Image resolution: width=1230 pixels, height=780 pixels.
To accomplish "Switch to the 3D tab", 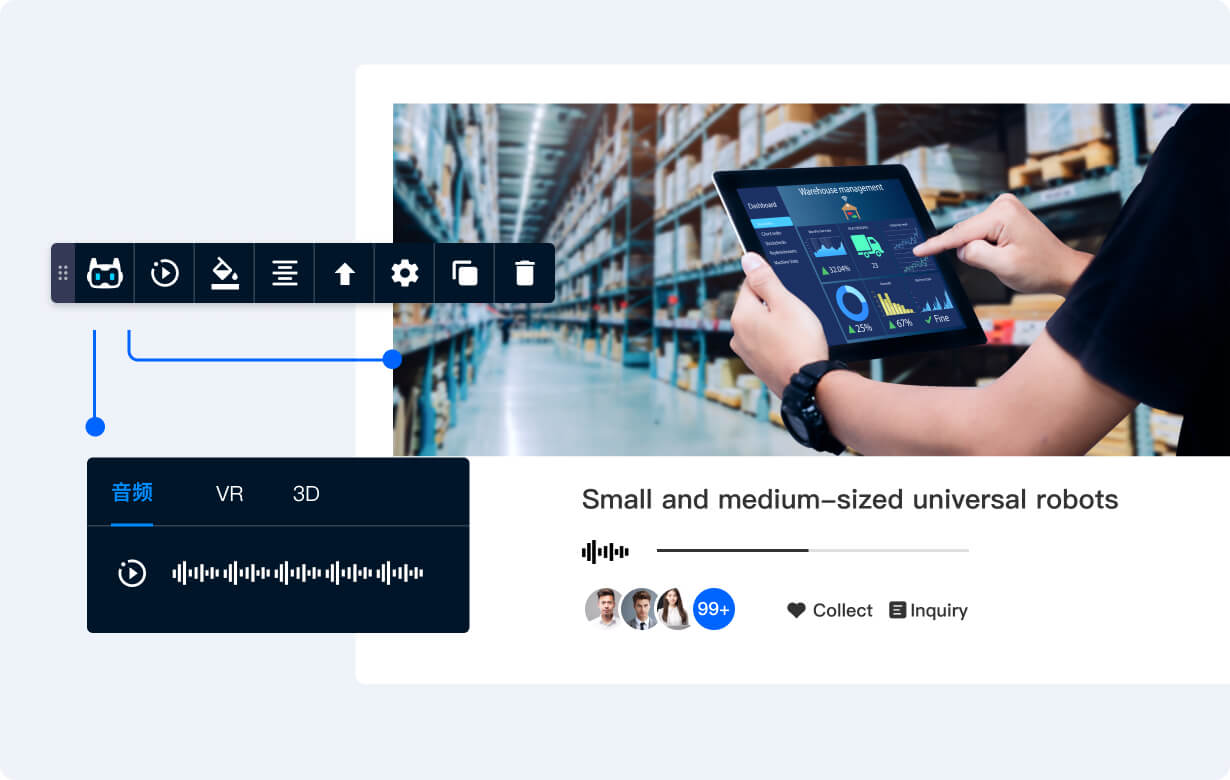I will (x=306, y=493).
